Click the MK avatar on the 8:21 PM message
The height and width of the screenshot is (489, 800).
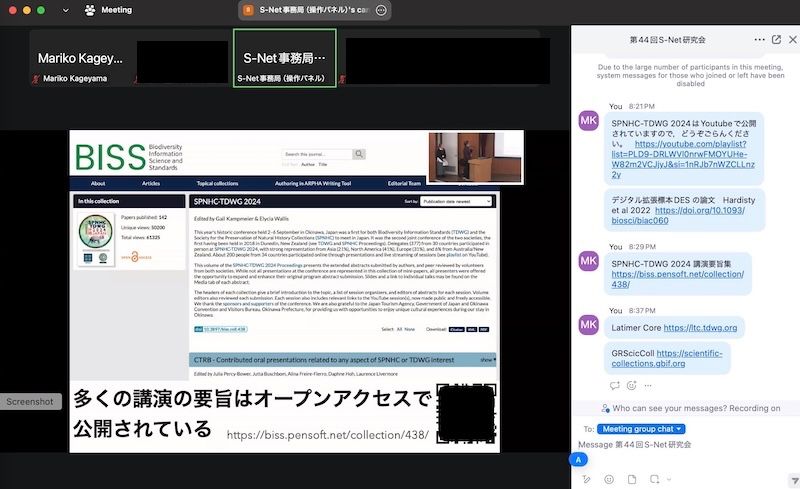[588, 121]
